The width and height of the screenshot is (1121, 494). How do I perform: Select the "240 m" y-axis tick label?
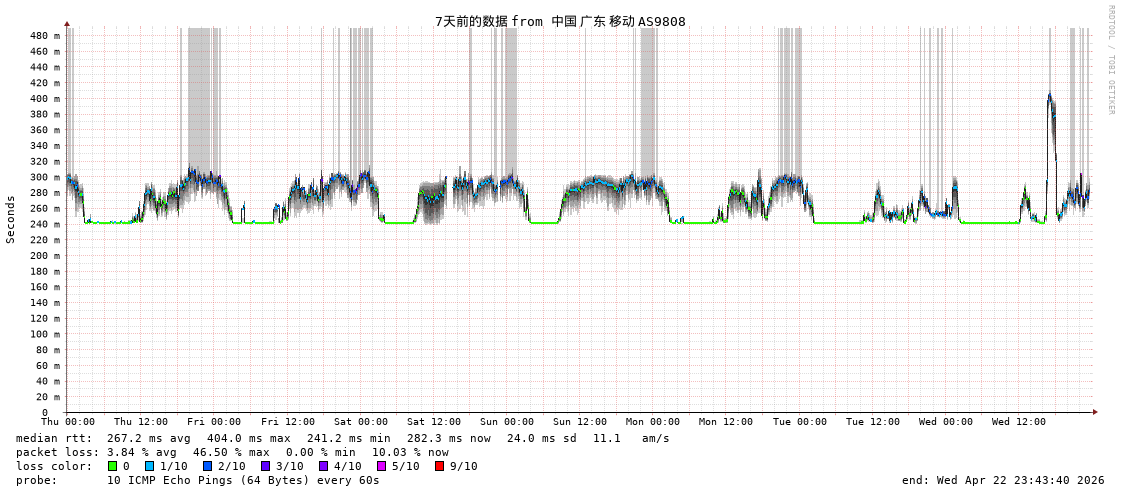tap(44, 224)
